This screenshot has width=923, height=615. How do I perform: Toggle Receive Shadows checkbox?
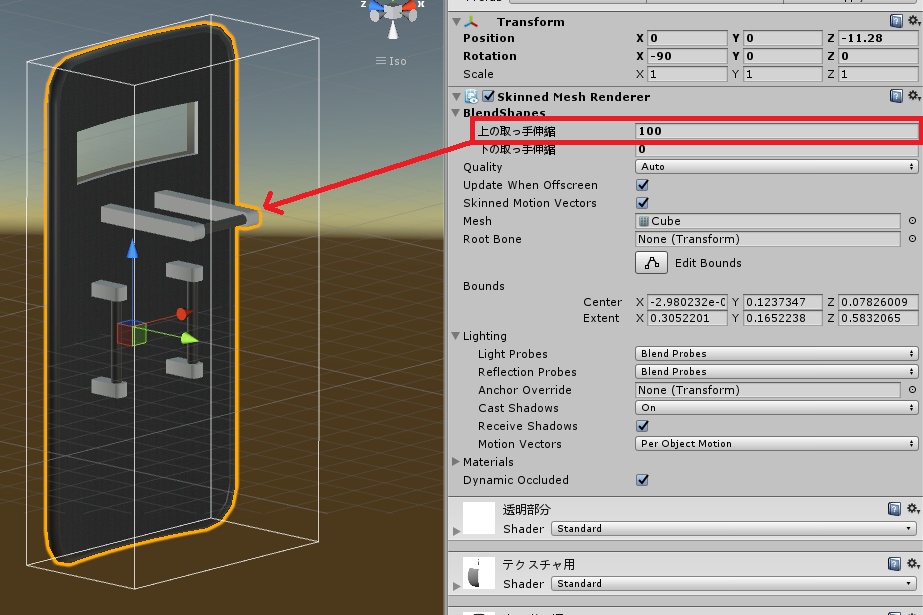click(x=642, y=425)
